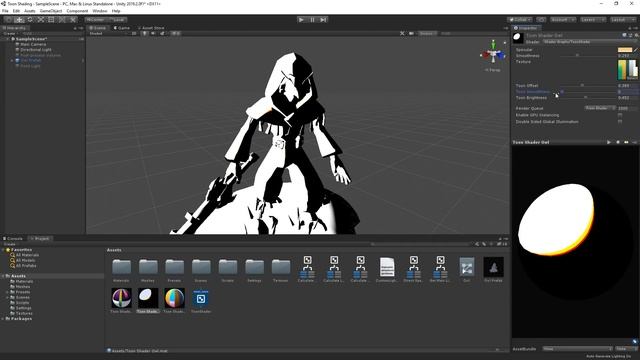This screenshot has width=640, height=360.
Task: Open the Assets menu
Action: 30,11
